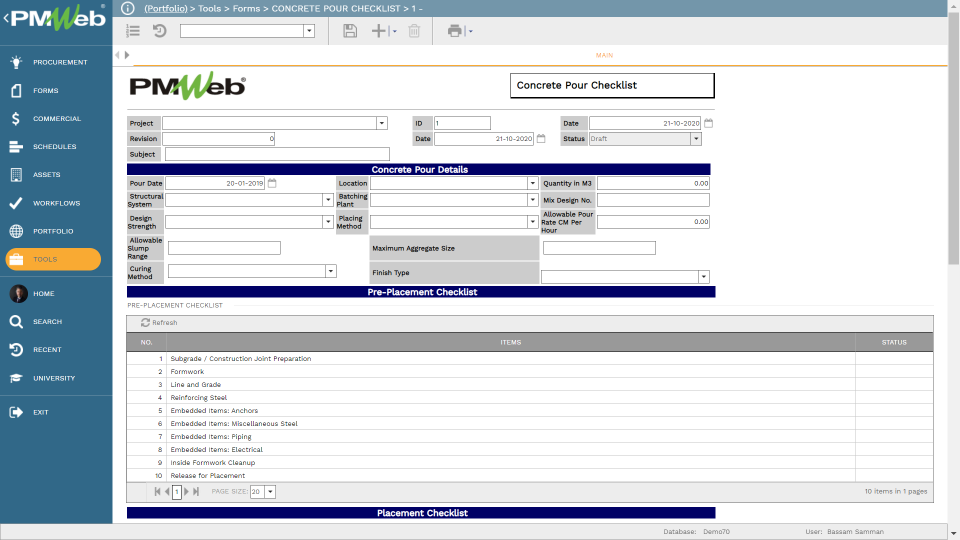Click the list view icon in toolbar

pyautogui.click(x=133, y=31)
